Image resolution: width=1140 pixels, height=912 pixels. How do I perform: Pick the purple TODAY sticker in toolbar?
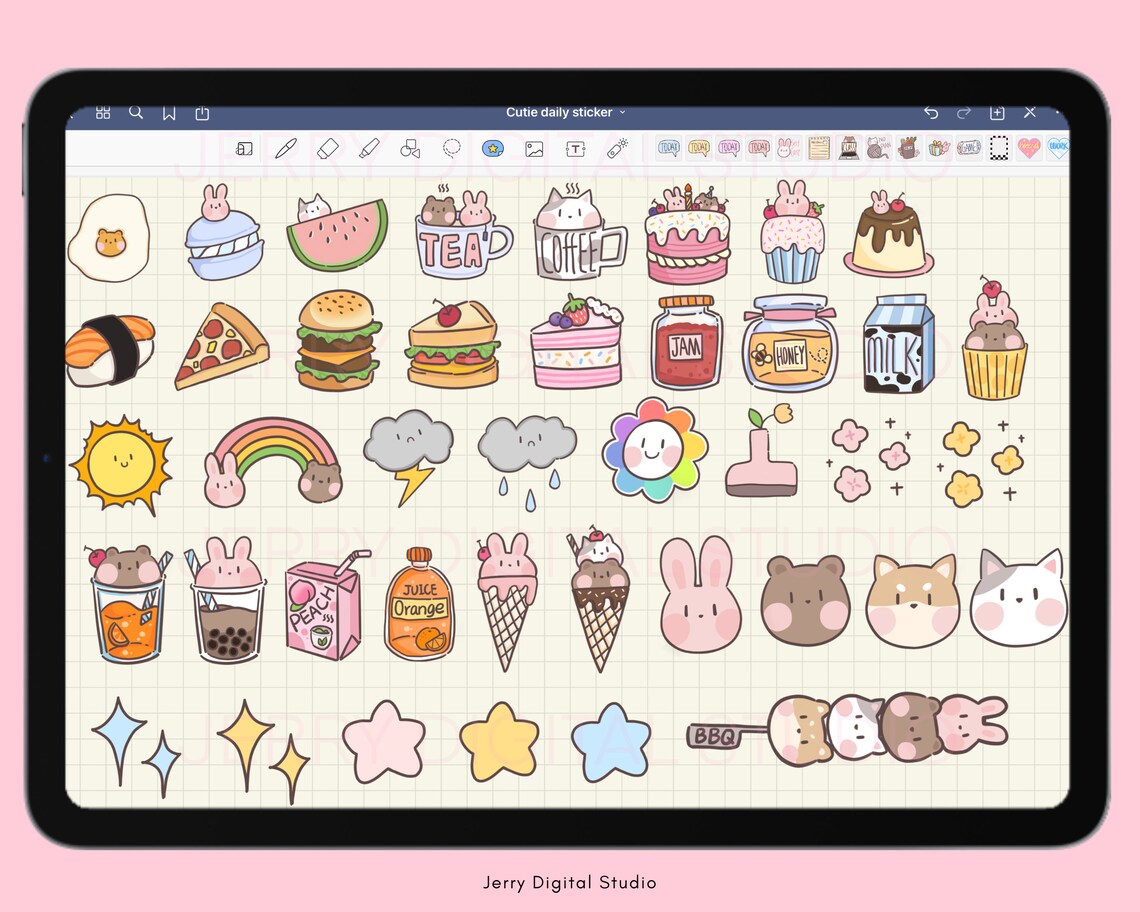pos(728,148)
